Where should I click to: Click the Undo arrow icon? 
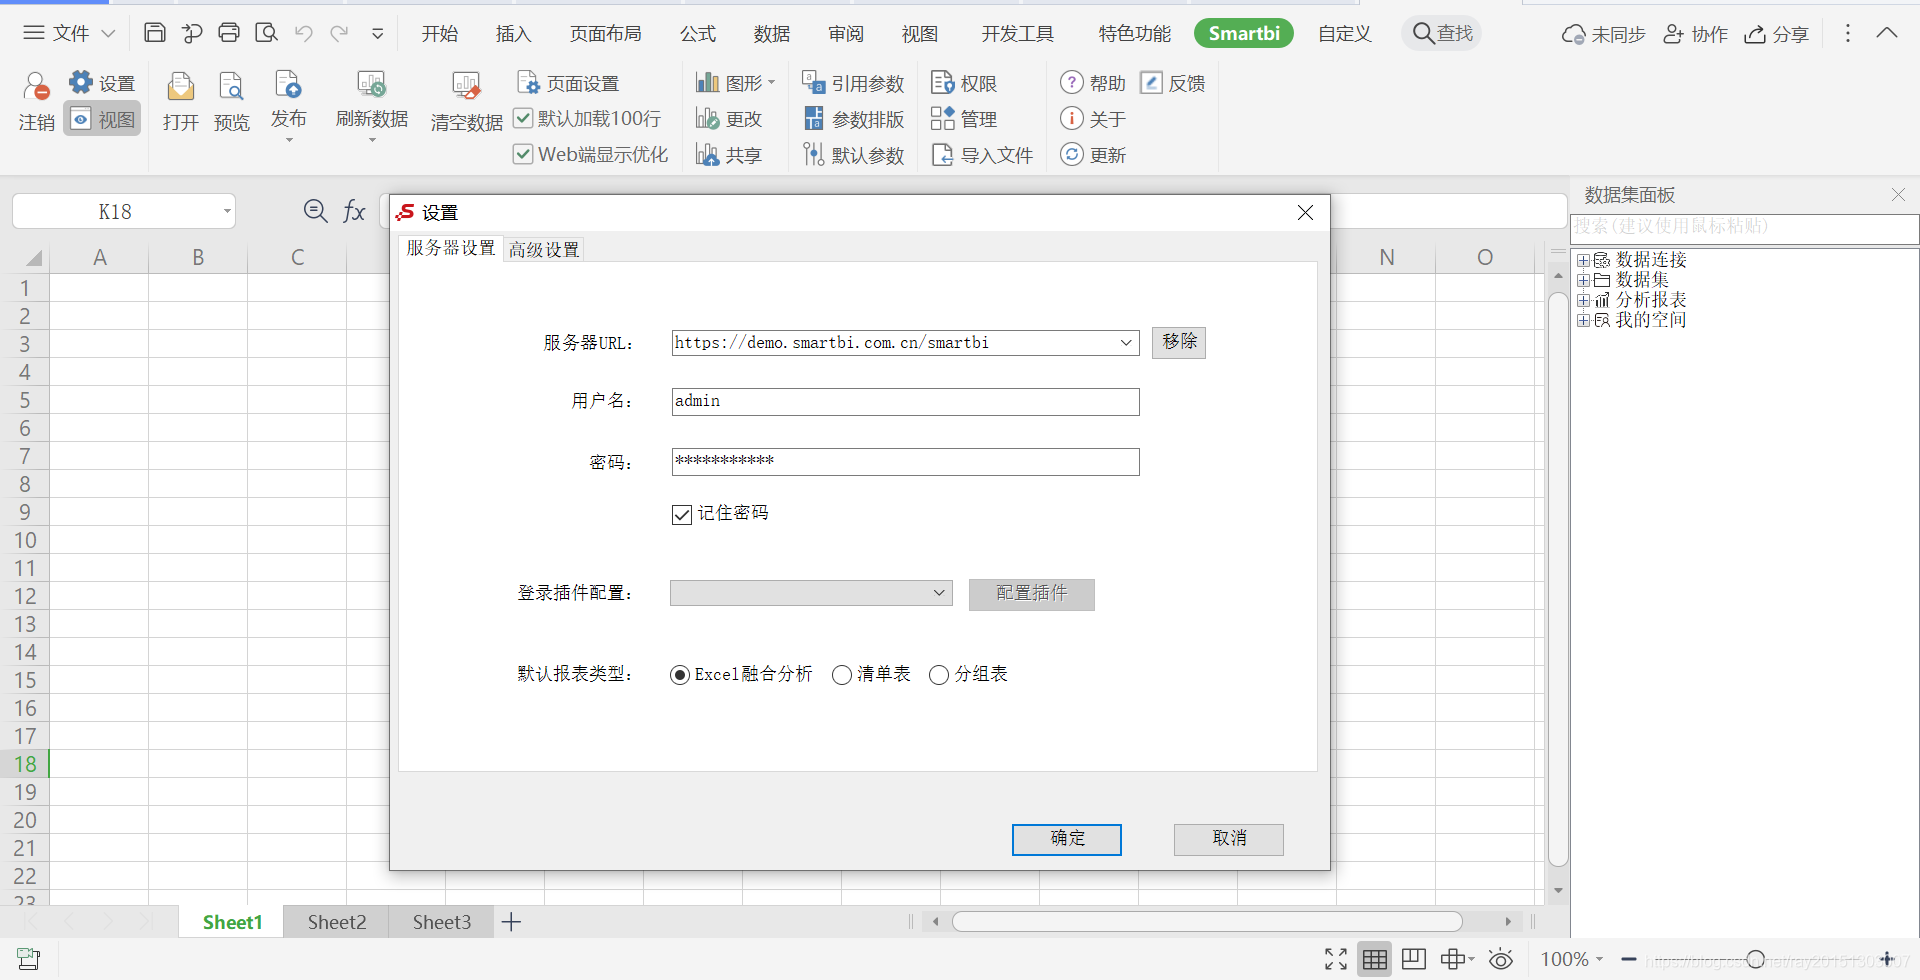point(304,33)
